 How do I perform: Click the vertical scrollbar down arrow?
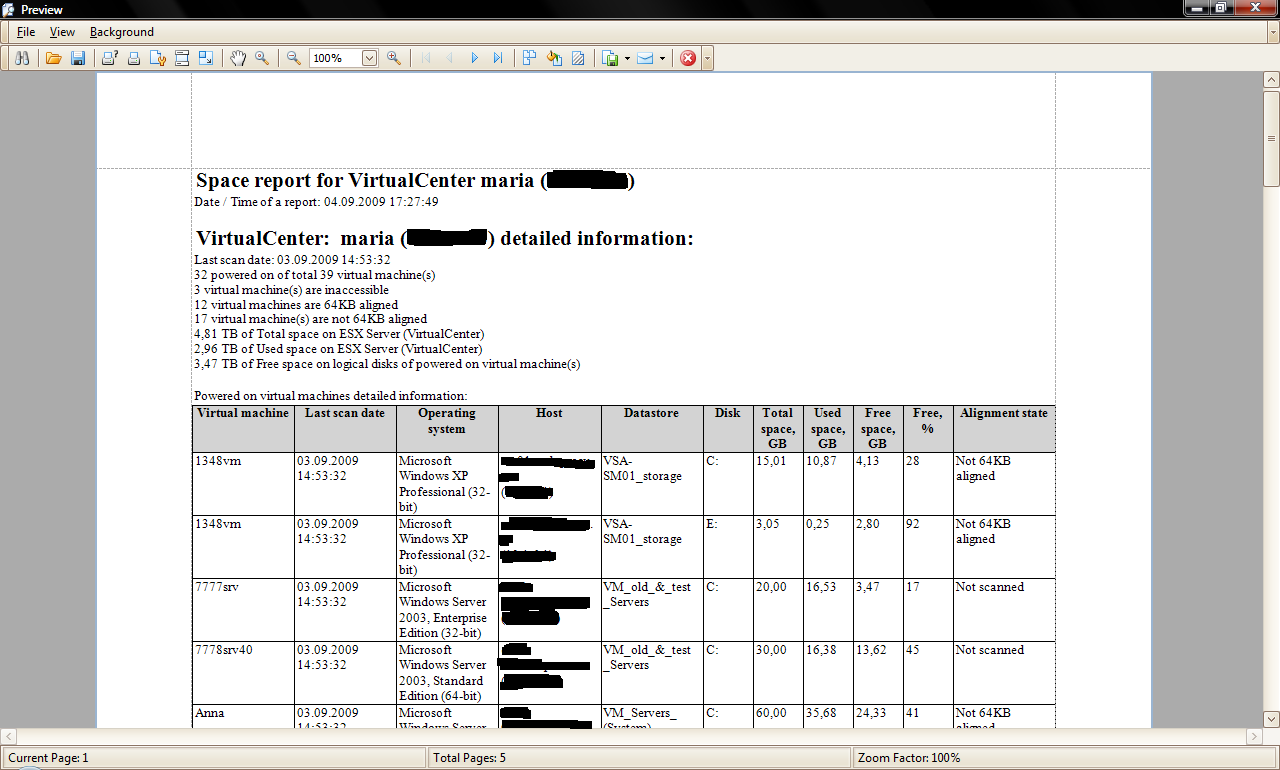1271,719
